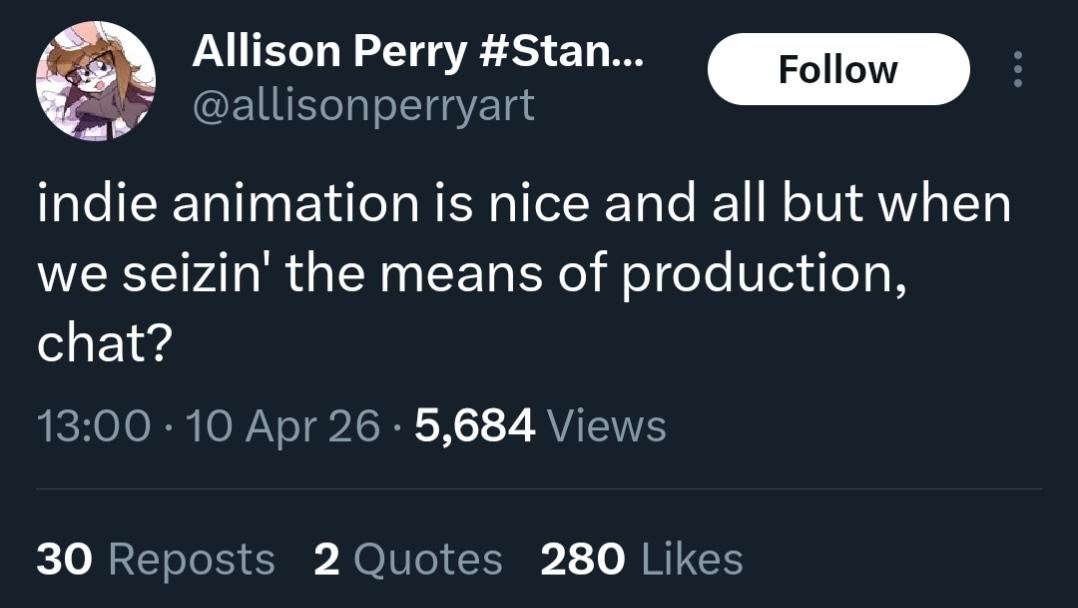Open the Likes list
The height and width of the screenshot is (608, 1078).
click(x=693, y=559)
